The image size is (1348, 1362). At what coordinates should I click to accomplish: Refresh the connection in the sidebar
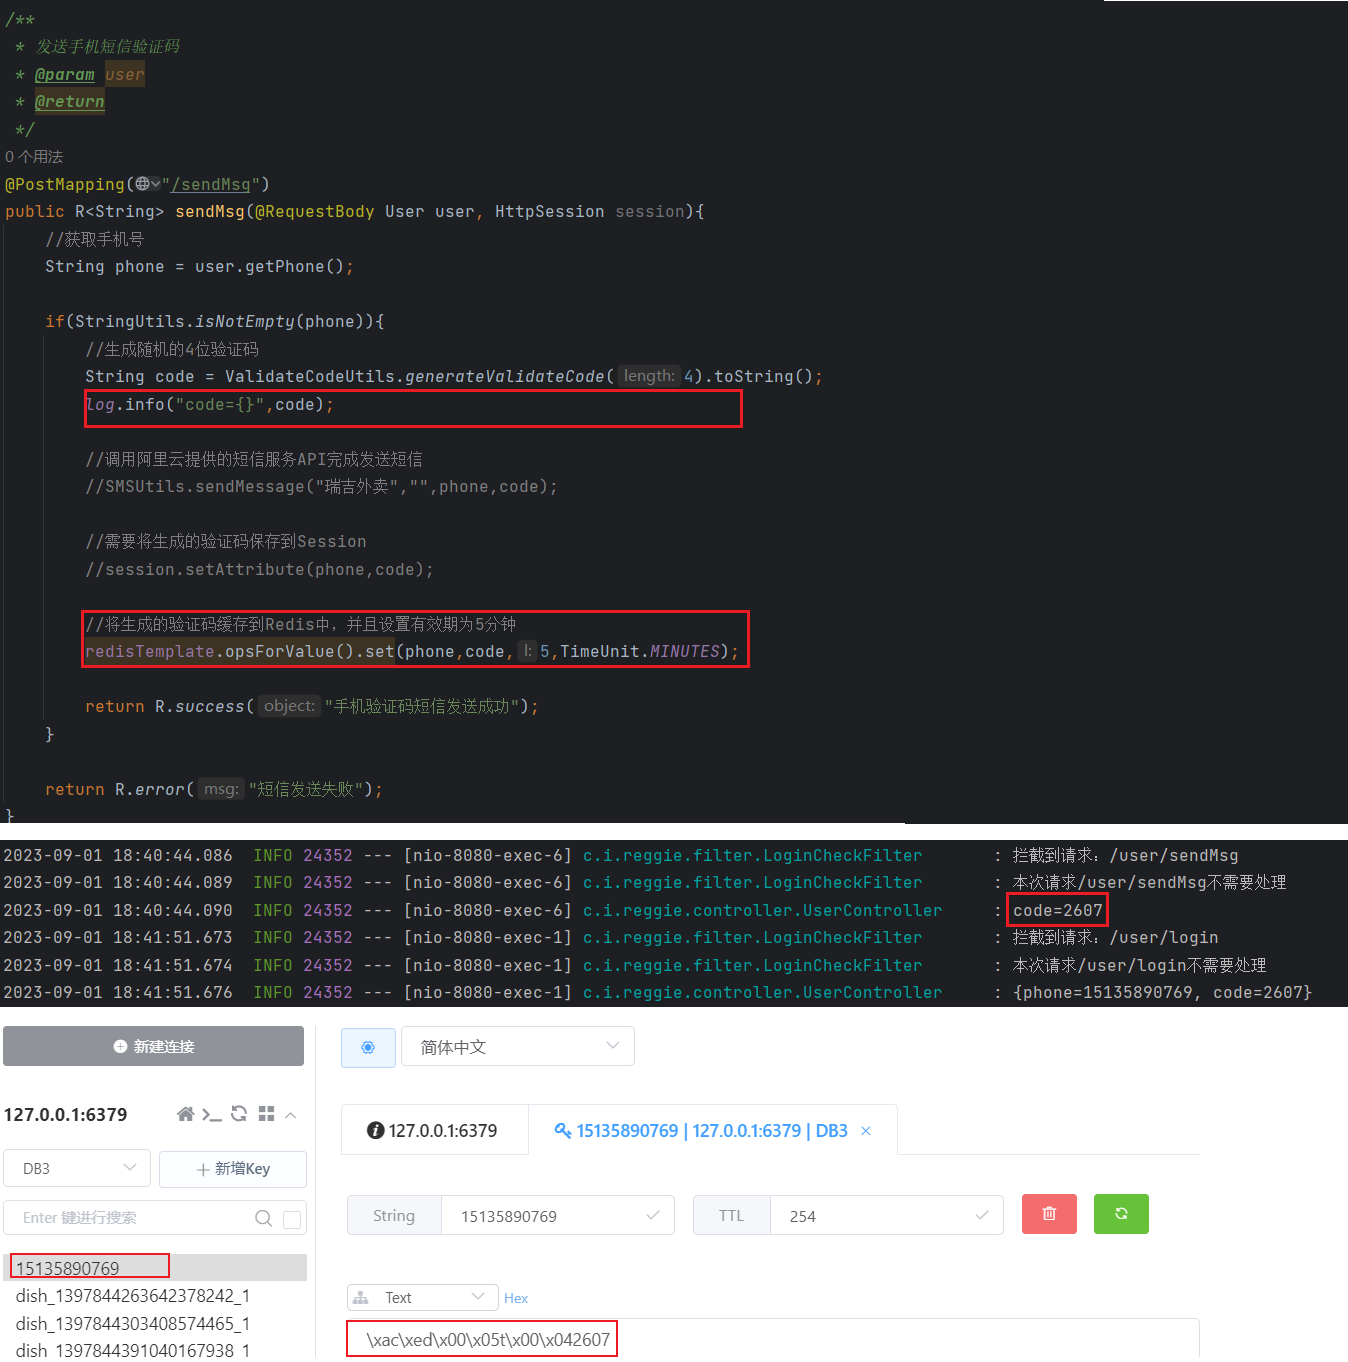[239, 1114]
